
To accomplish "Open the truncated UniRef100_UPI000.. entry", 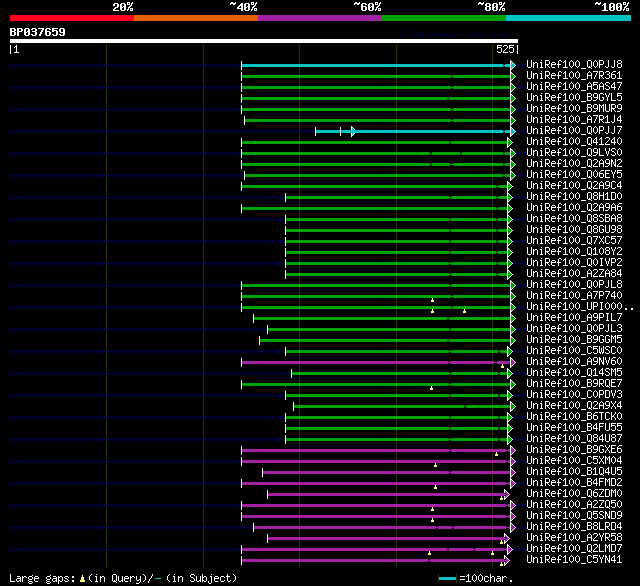I will [x=580, y=307].
